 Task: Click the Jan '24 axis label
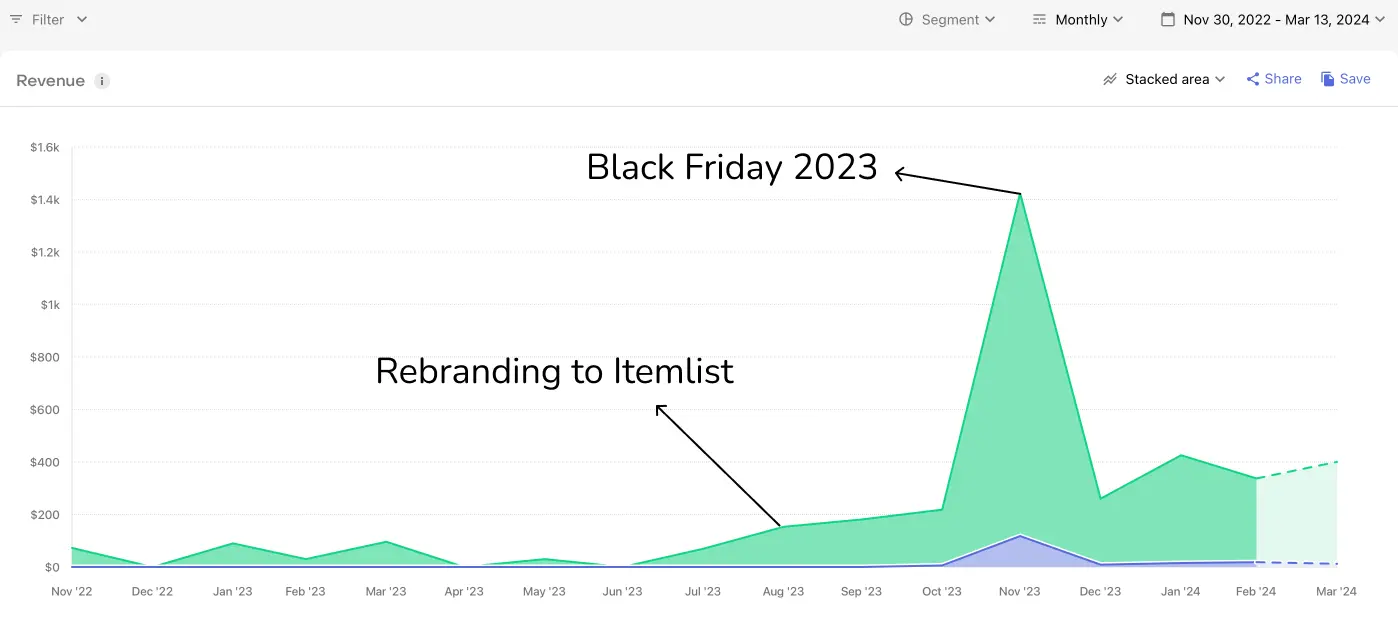pos(1180,591)
